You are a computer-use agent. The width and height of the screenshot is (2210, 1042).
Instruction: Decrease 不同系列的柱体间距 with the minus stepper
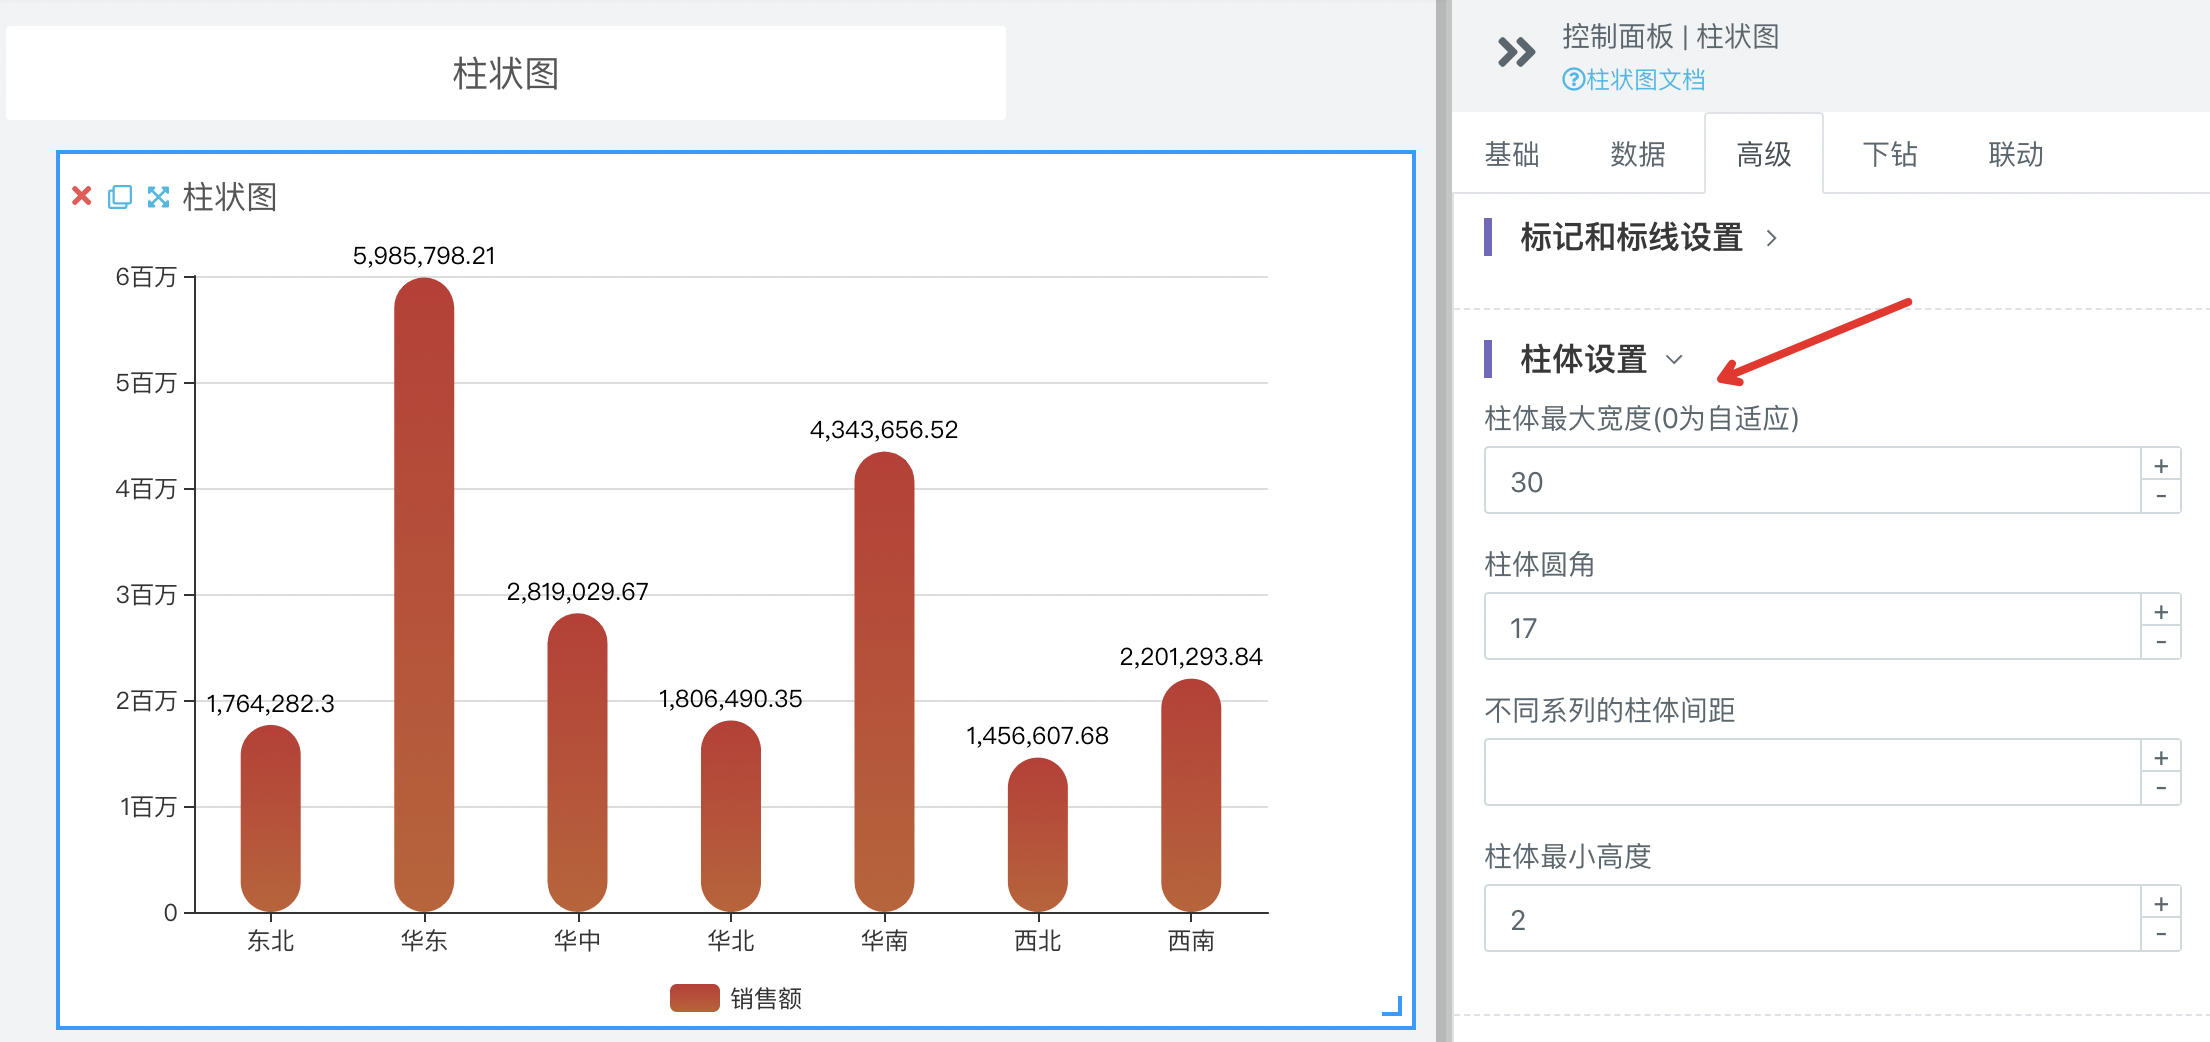[2161, 789]
